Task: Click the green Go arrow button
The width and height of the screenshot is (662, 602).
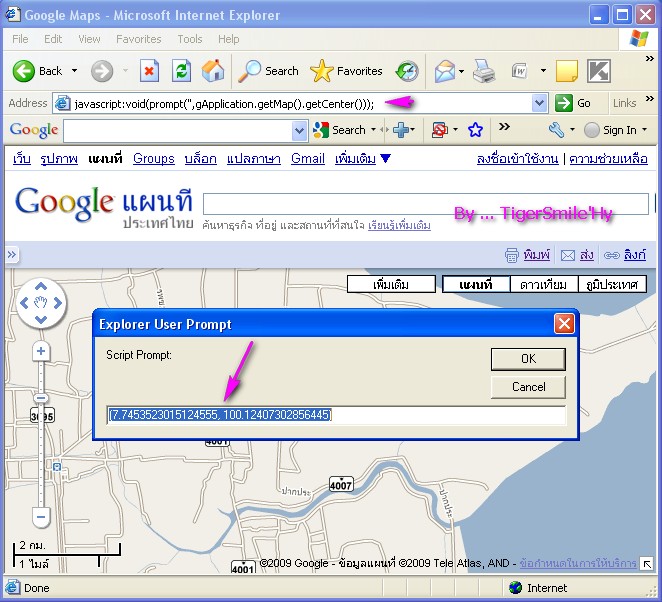Action: pyautogui.click(x=563, y=103)
